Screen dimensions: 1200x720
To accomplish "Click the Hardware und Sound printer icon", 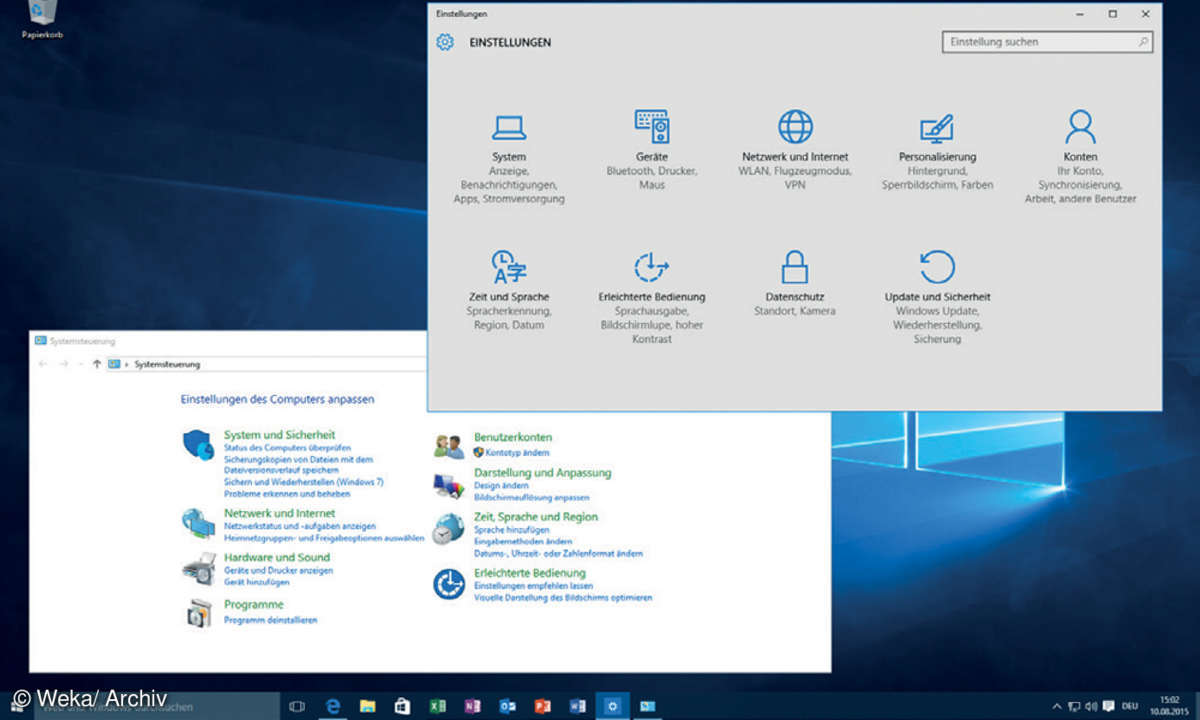I will [198, 567].
